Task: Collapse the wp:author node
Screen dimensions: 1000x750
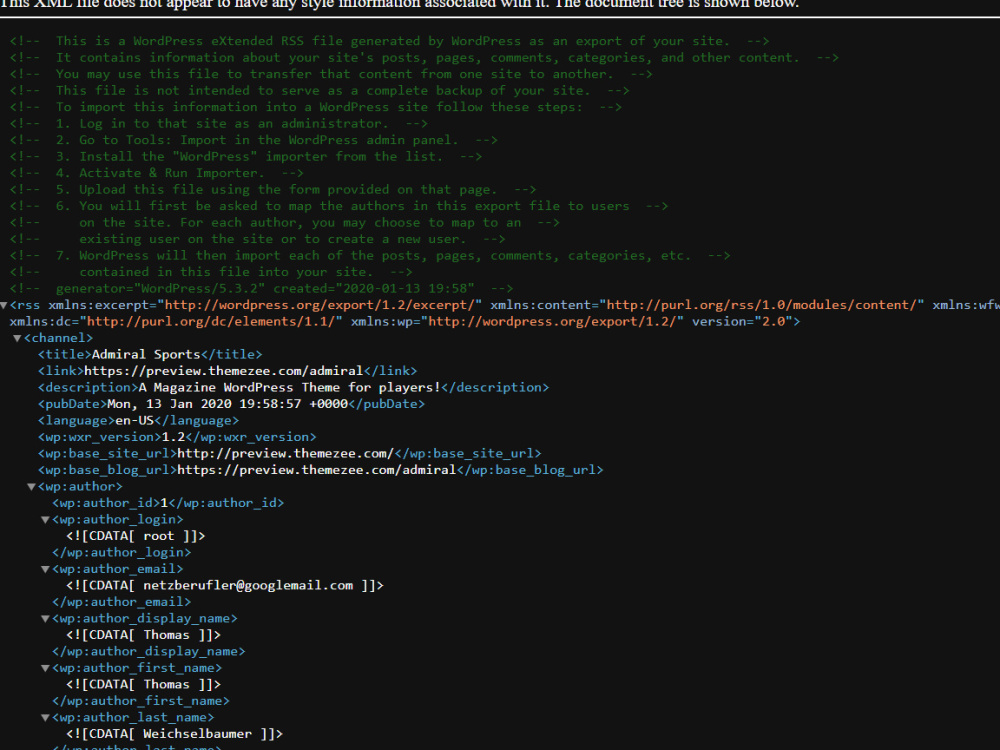Action: coord(31,487)
